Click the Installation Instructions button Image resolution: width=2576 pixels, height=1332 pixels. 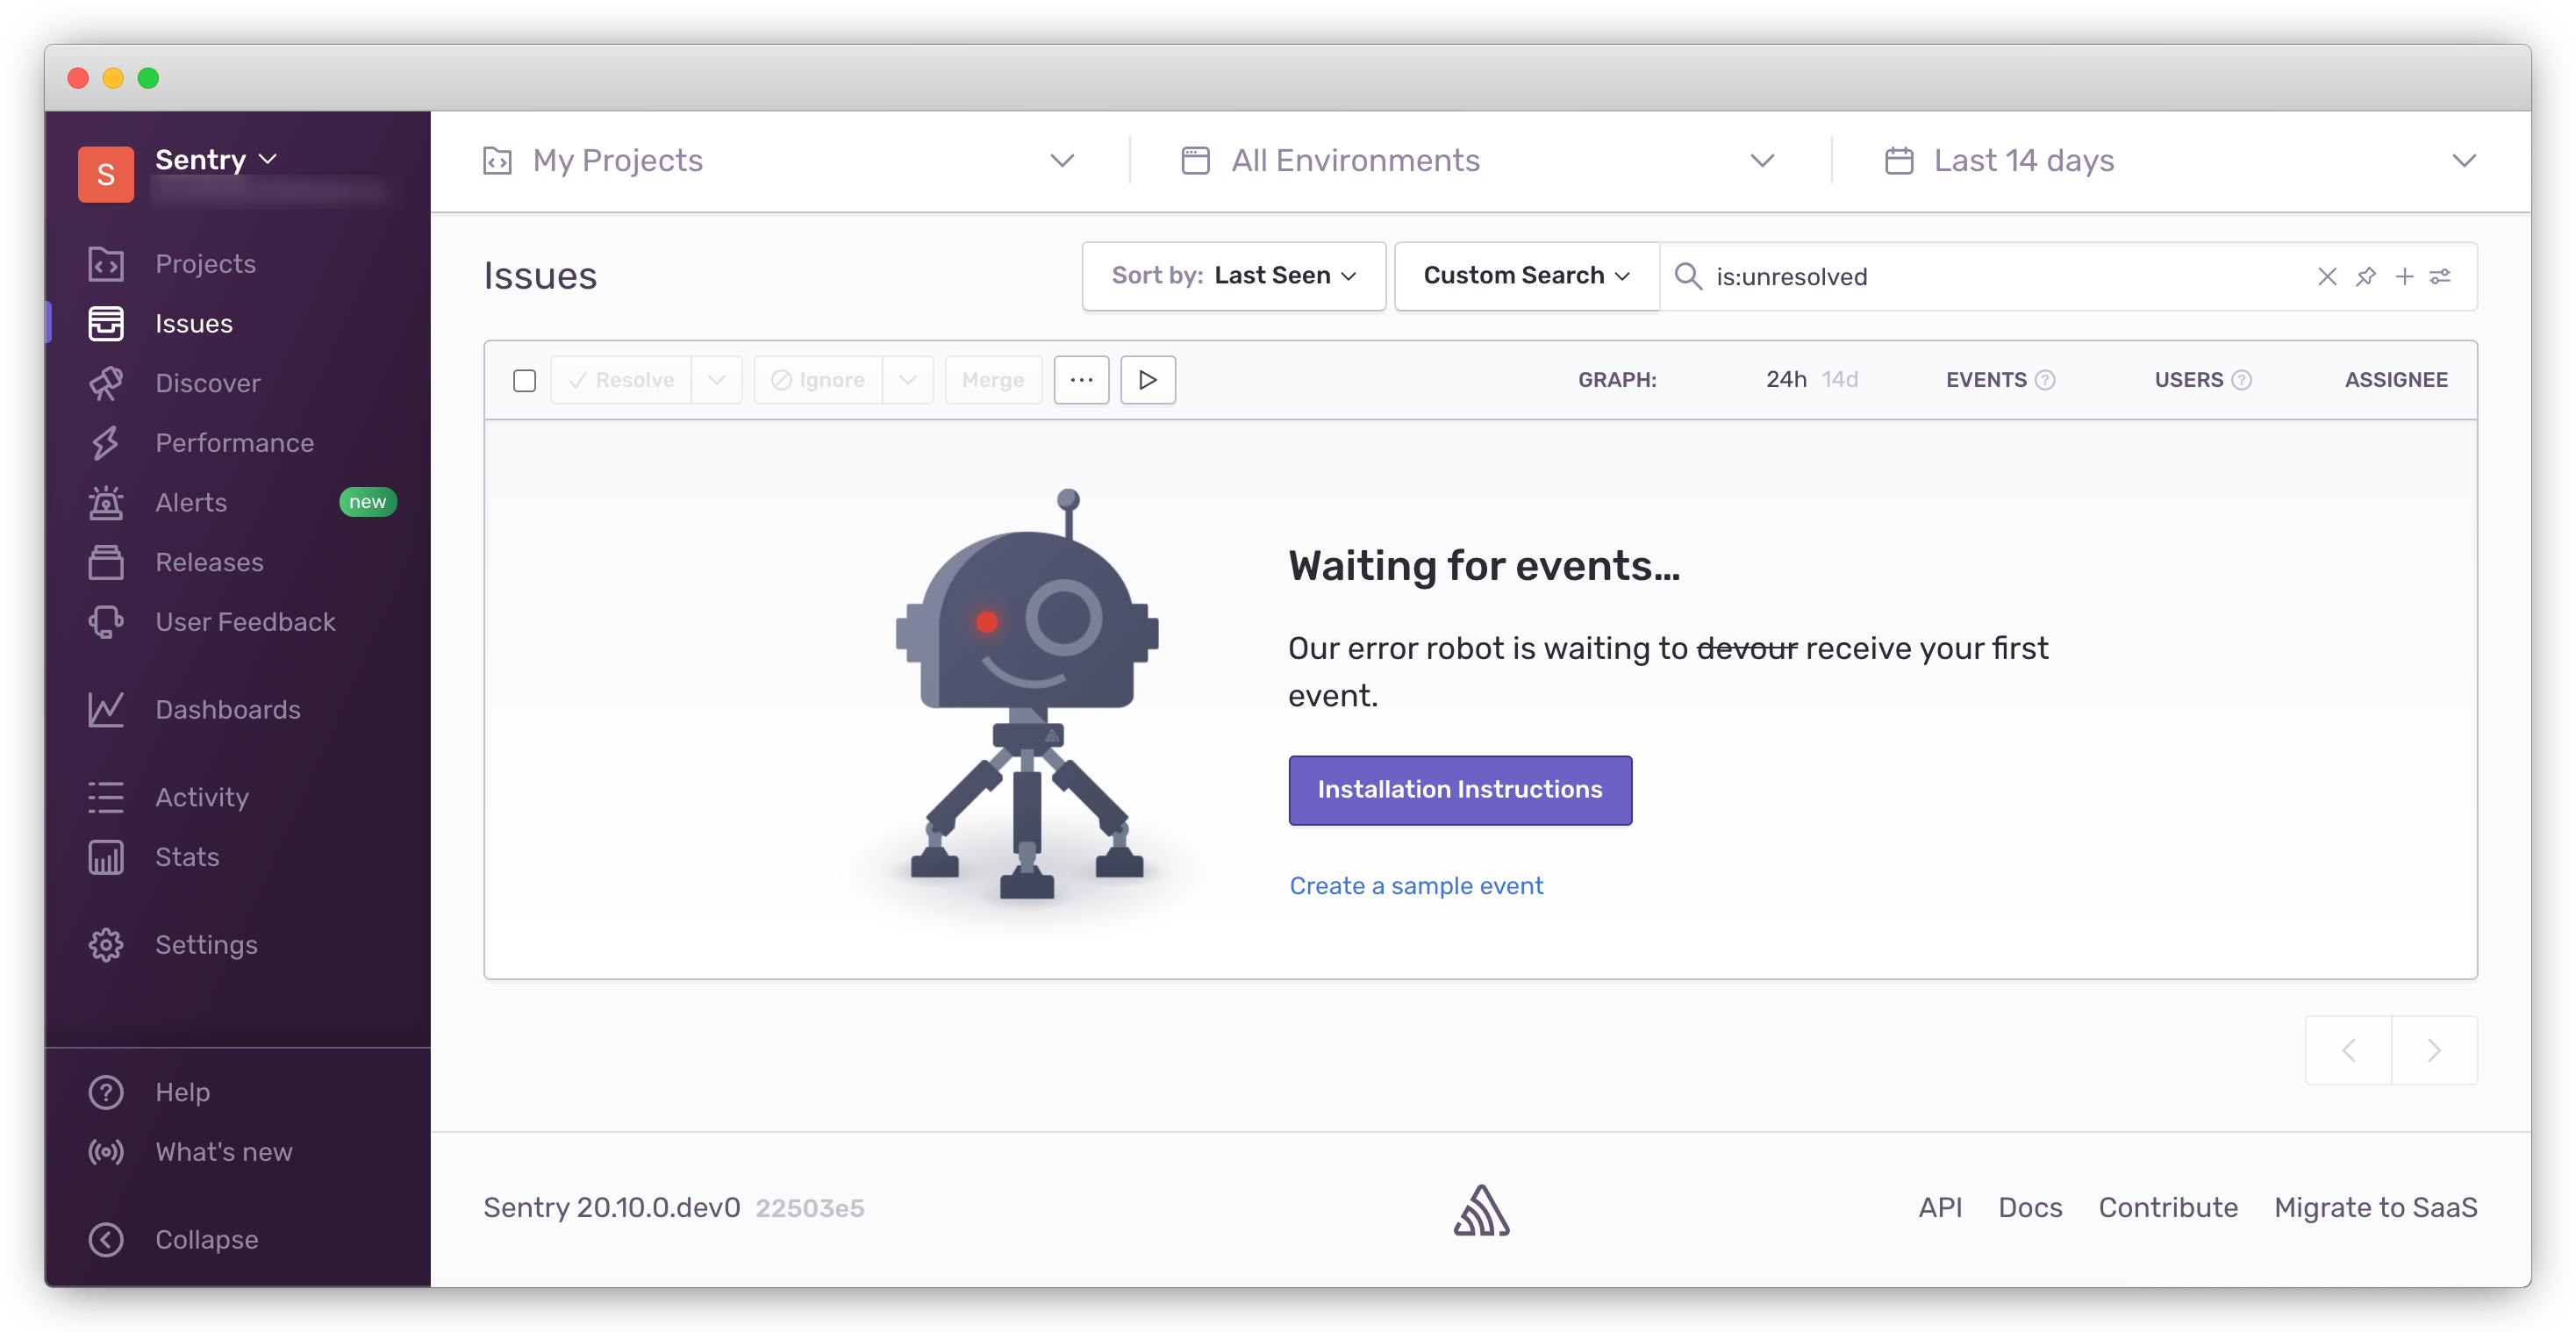pyautogui.click(x=1459, y=790)
